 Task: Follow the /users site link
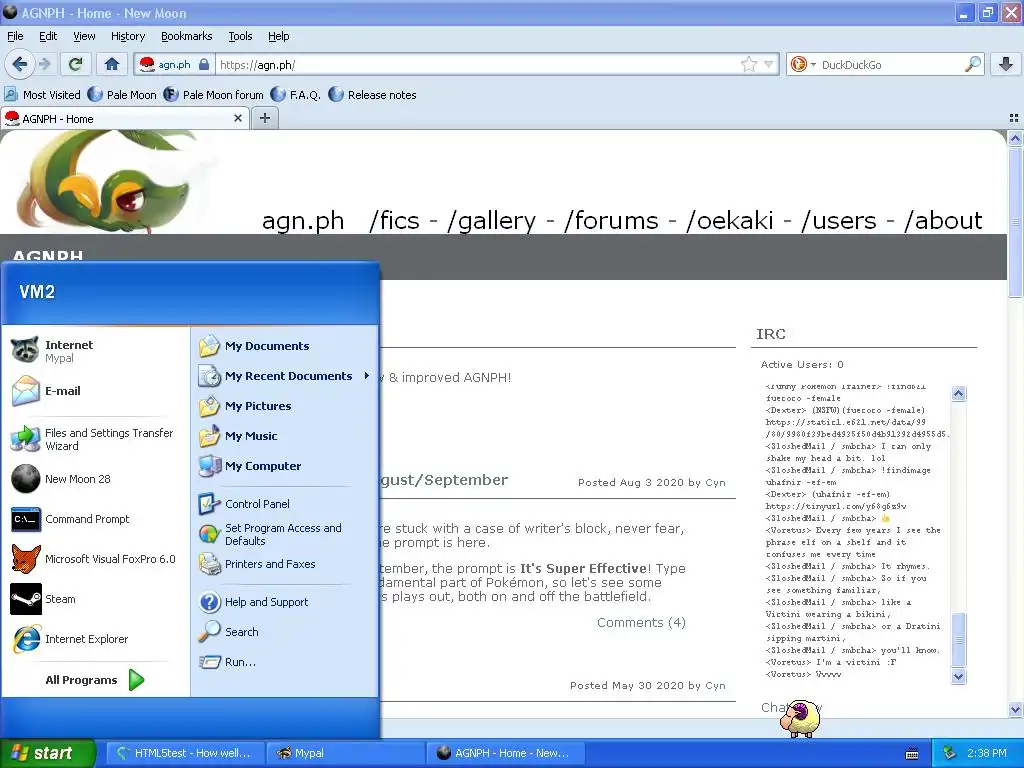[839, 221]
